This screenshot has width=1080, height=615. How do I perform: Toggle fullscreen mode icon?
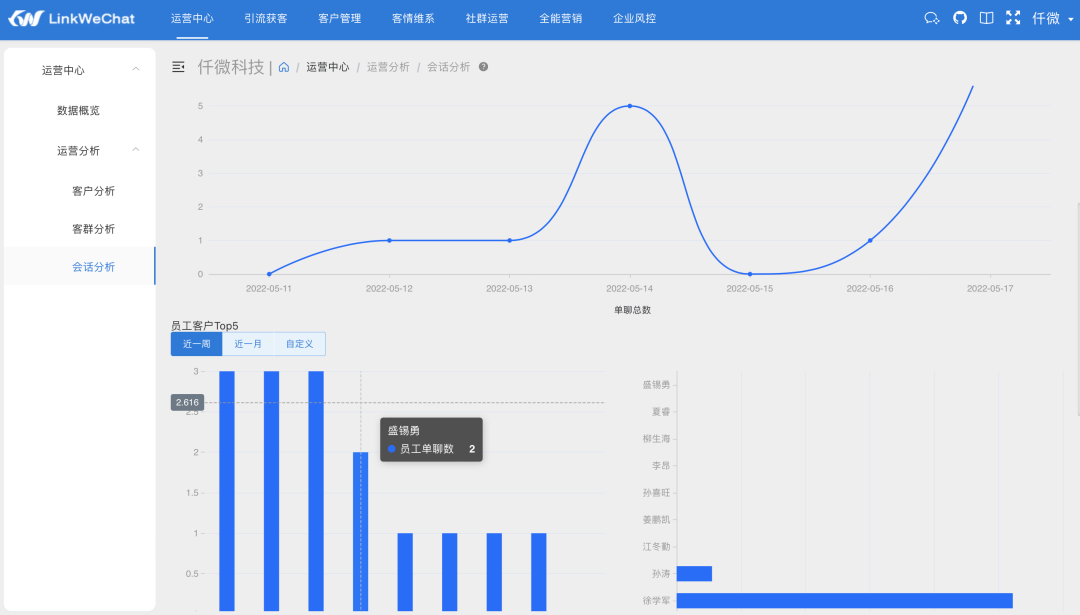(1013, 19)
